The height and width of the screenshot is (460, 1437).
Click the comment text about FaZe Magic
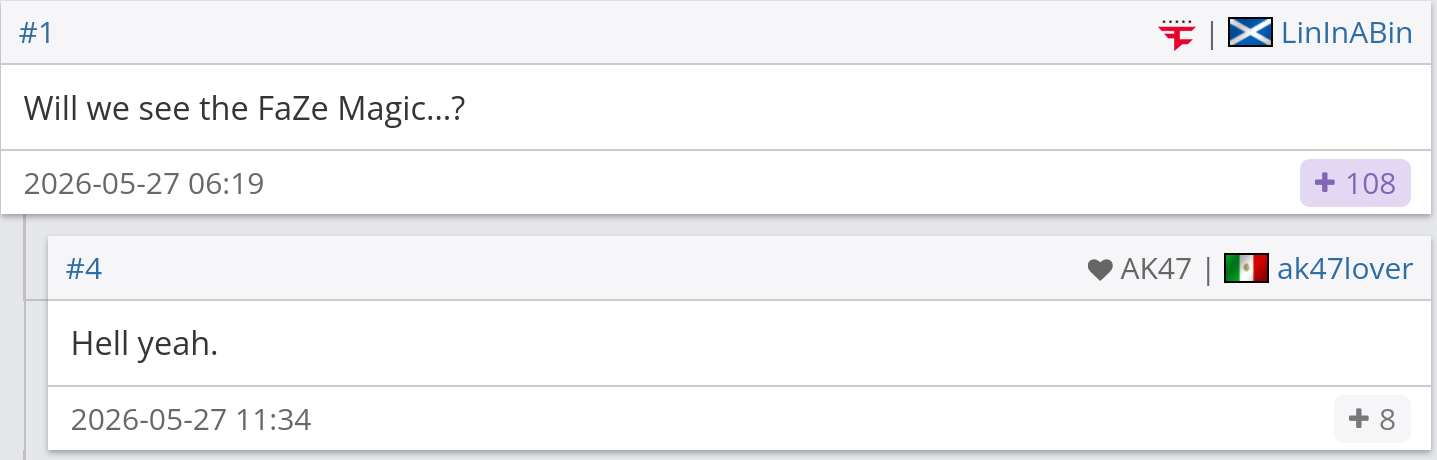pyautogui.click(x=244, y=107)
